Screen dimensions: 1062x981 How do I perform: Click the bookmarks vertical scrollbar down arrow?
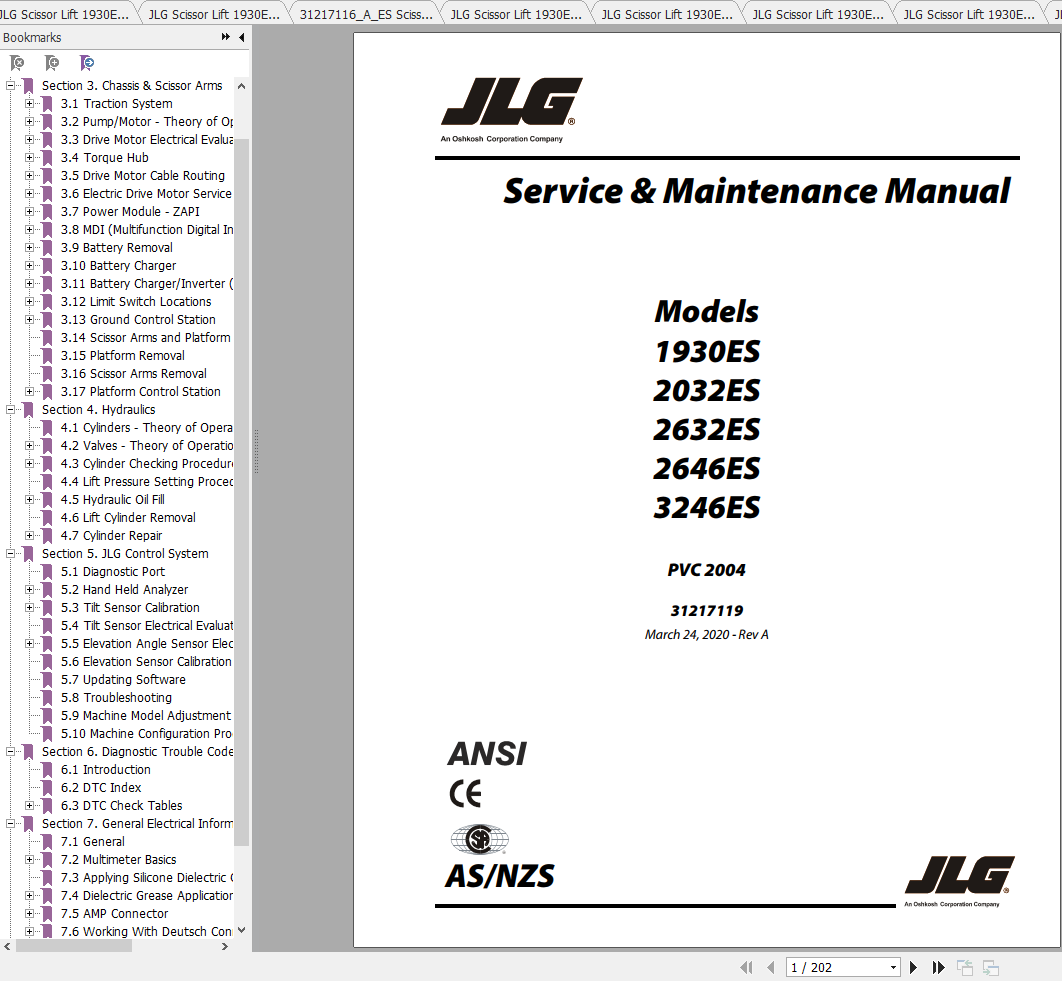coord(241,931)
